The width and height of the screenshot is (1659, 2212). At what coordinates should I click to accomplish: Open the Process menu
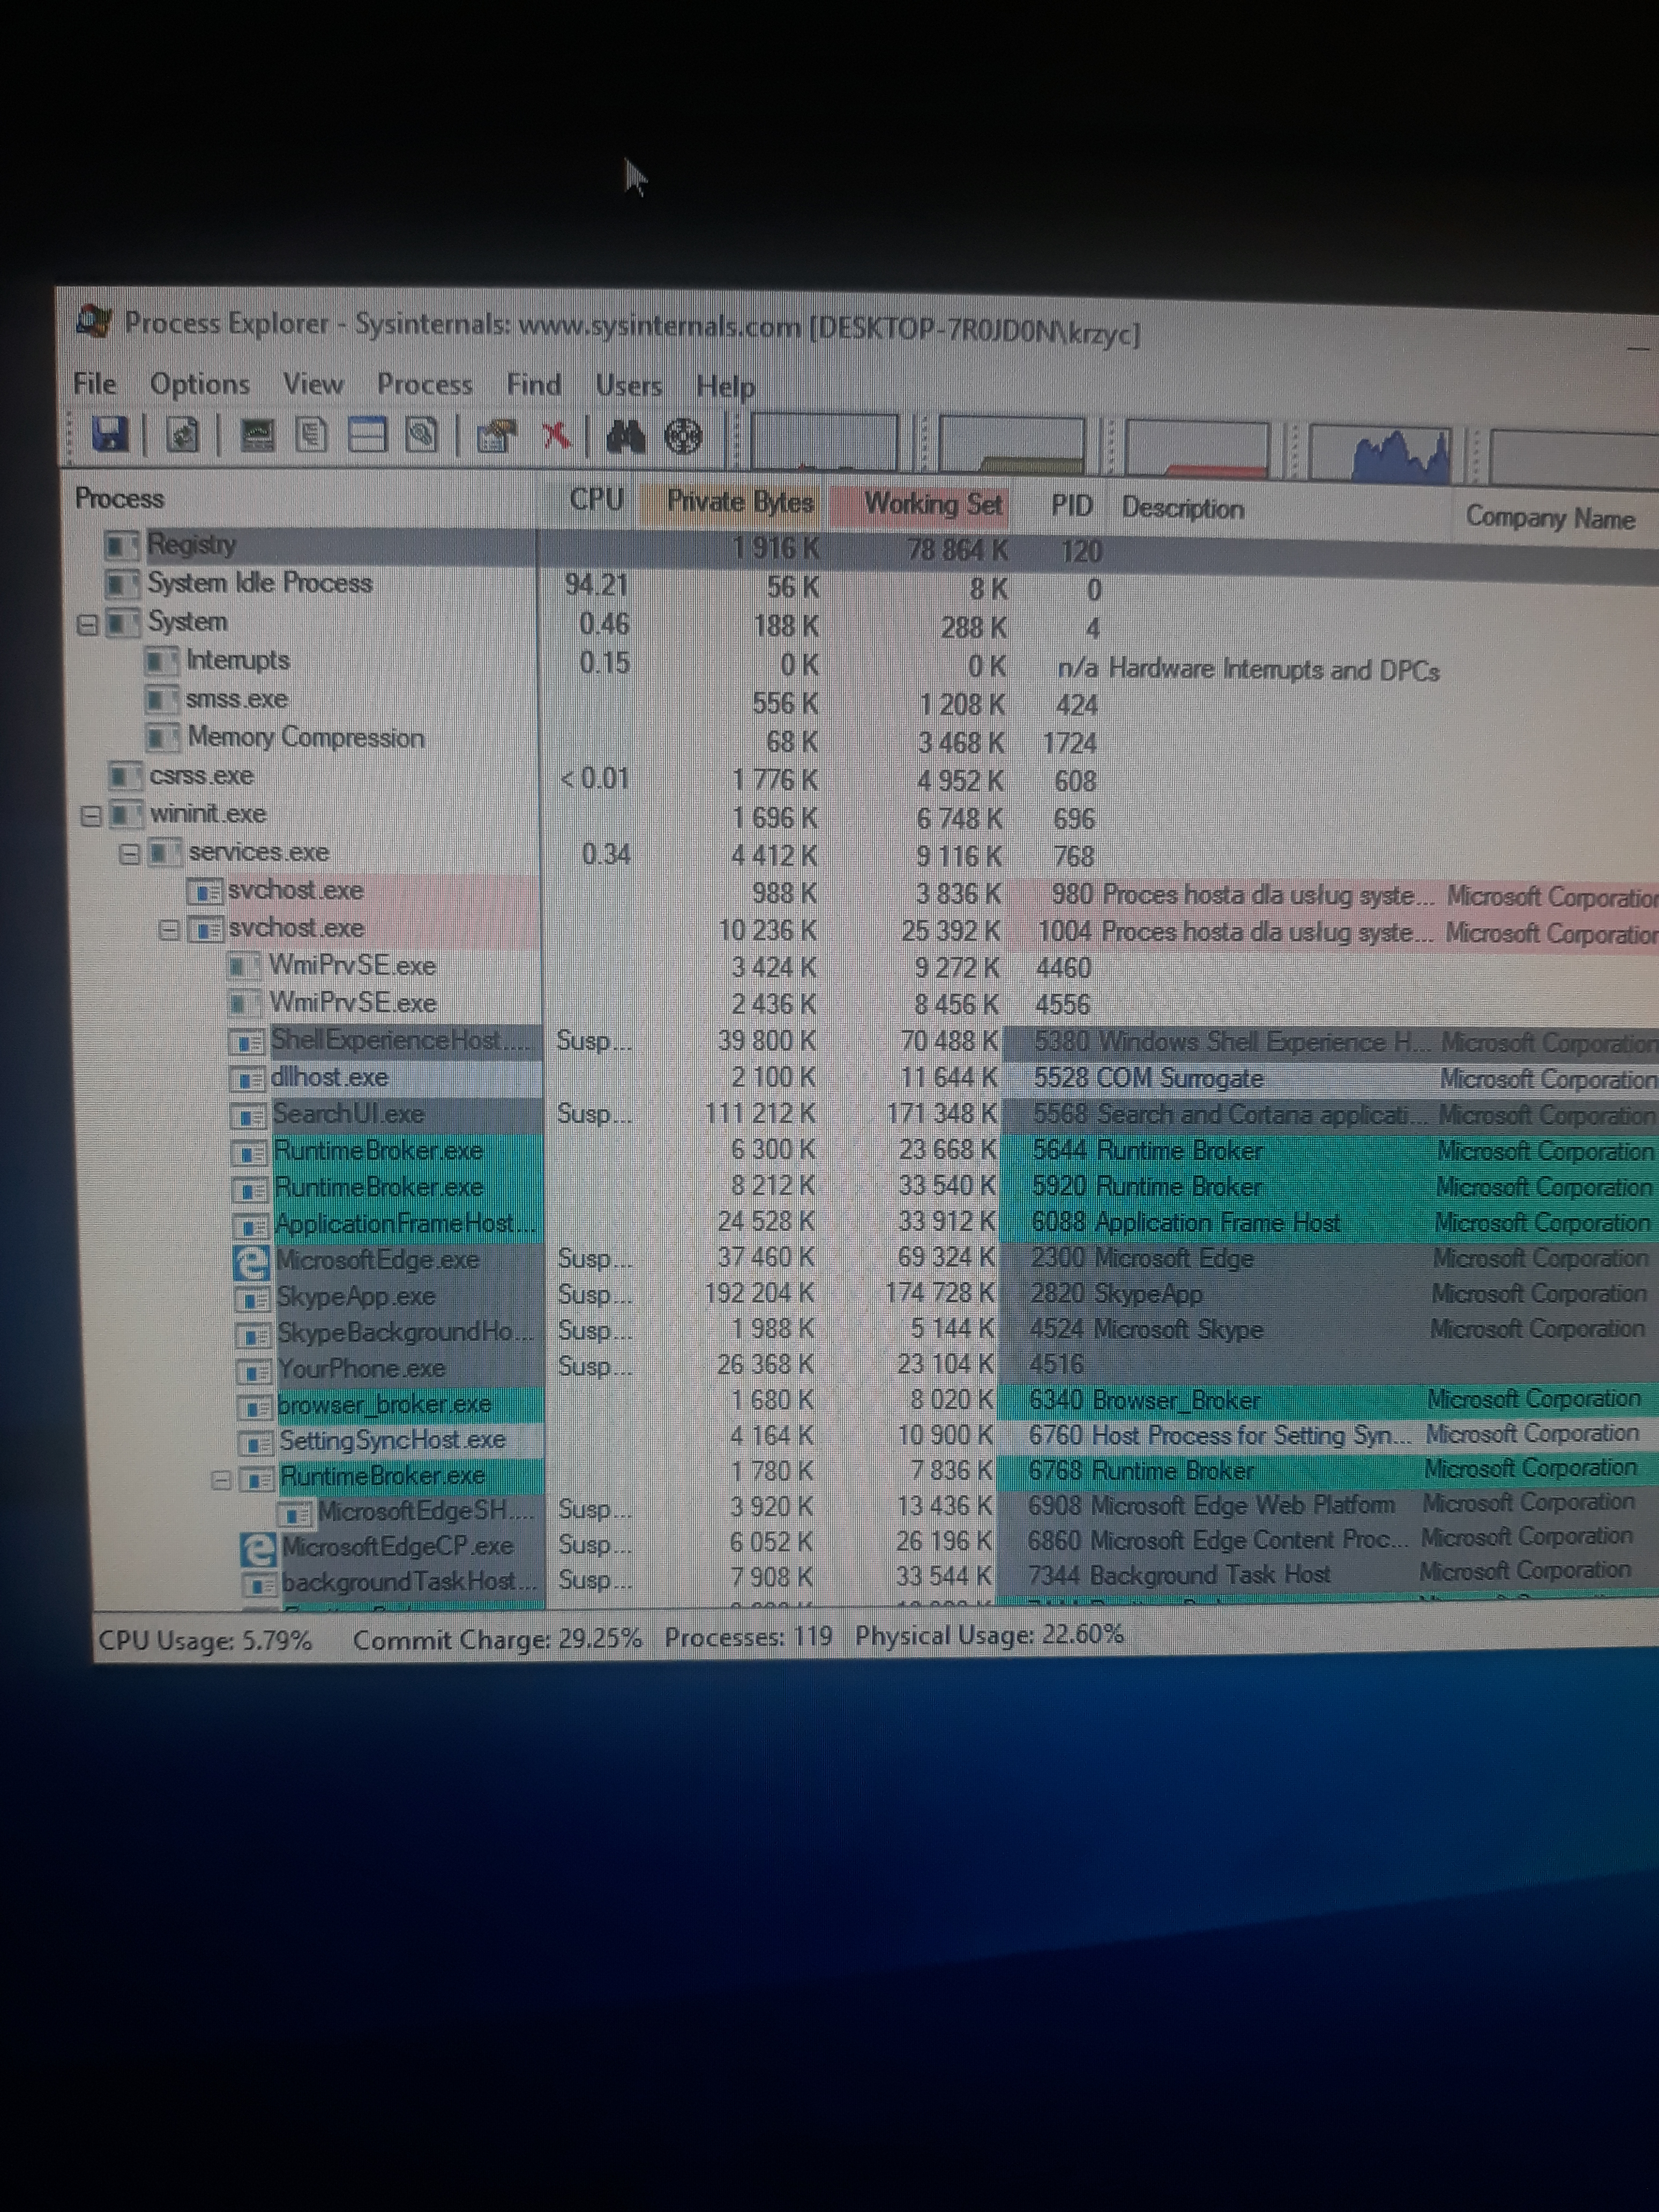click(x=424, y=385)
